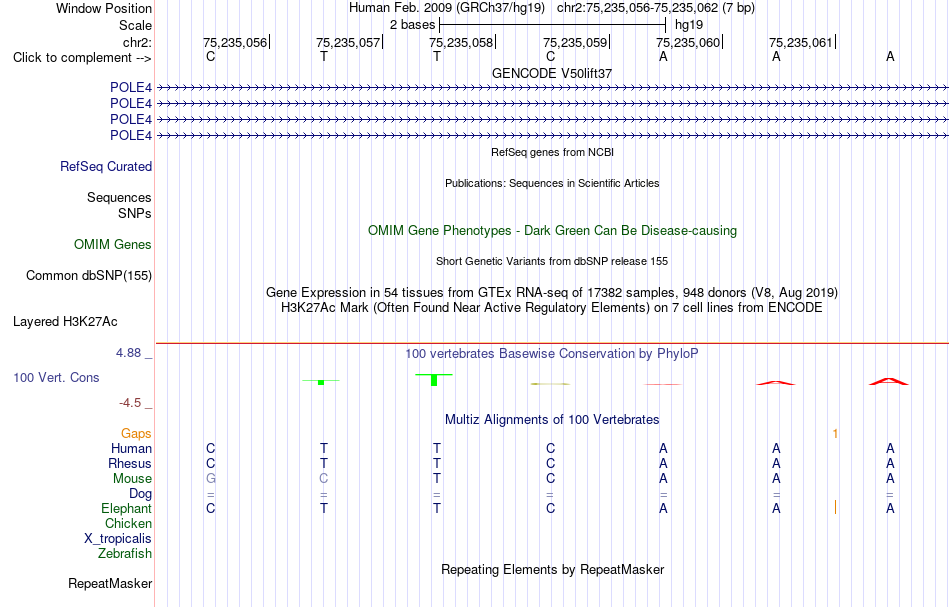Viewport: 950px width, 607px height.
Task: Click the GENCODE V50lift37 track title
Action: pos(552,73)
